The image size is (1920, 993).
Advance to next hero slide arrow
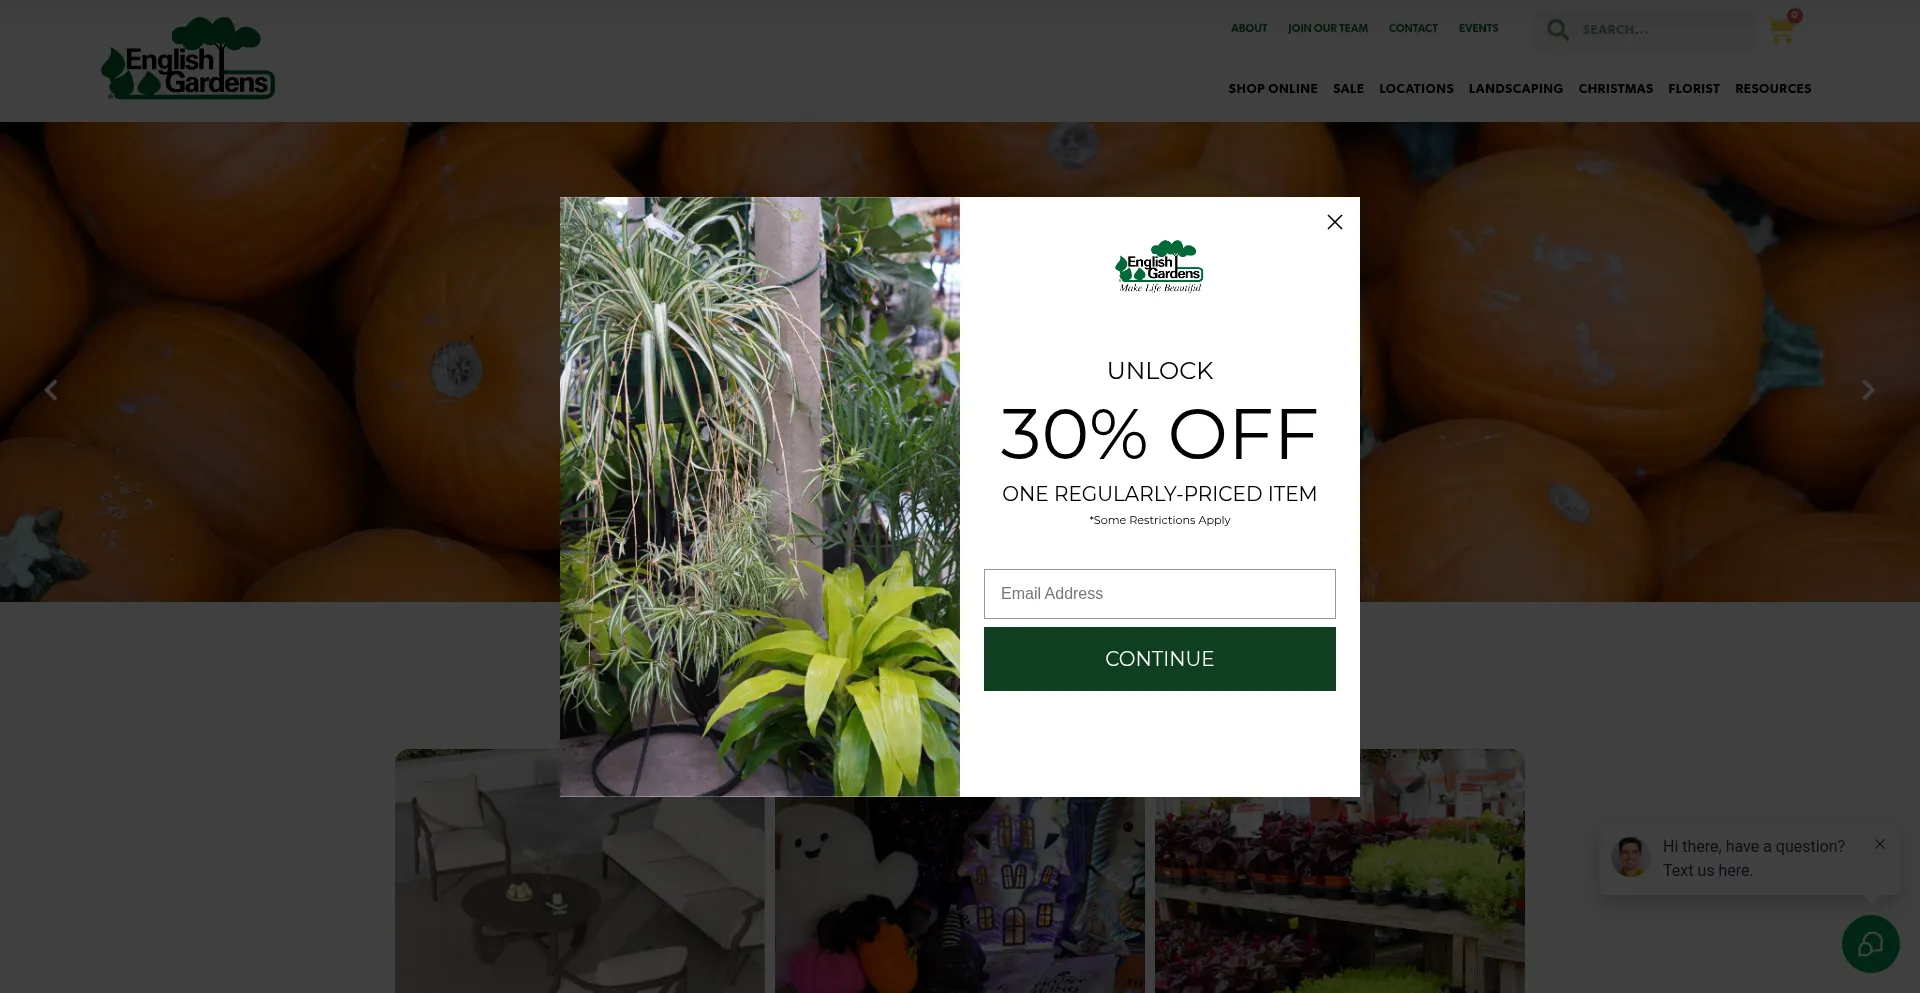pos(1868,390)
